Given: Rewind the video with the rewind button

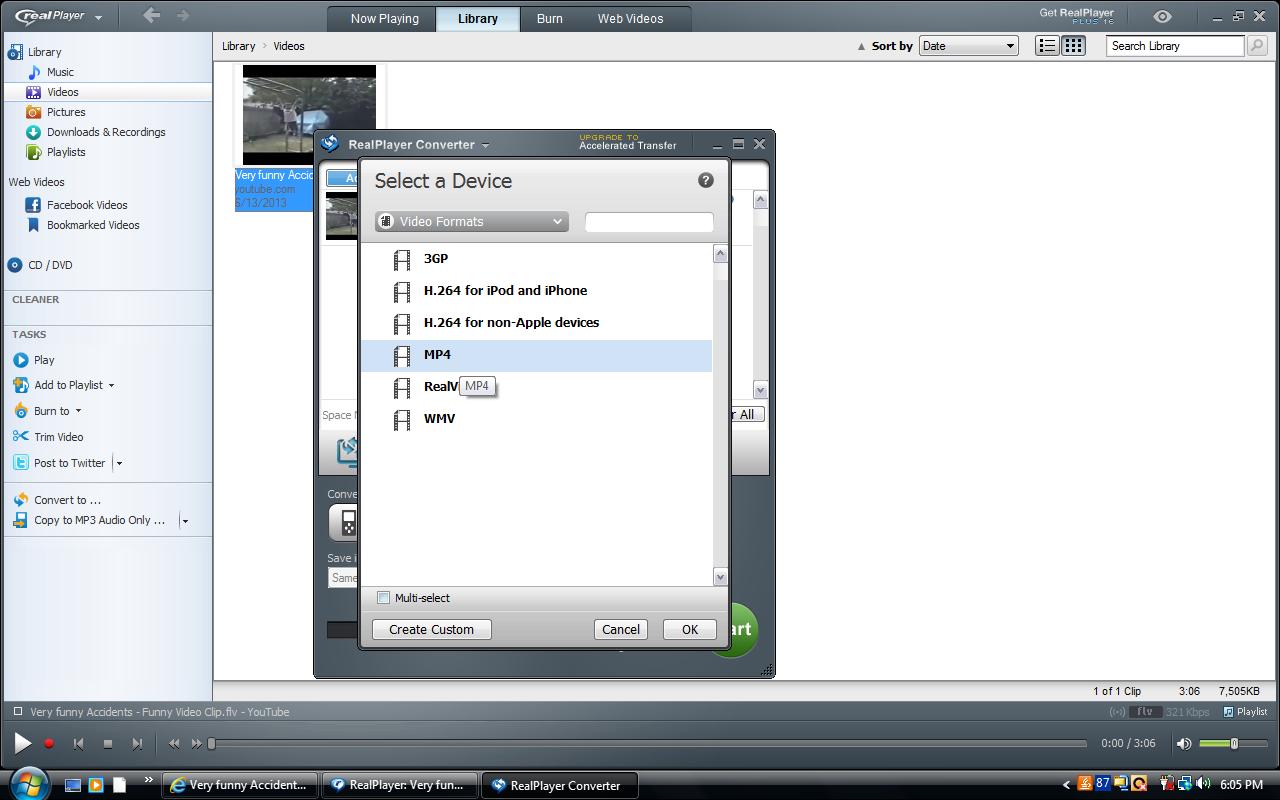Looking at the screenshot, I should 174,743.
